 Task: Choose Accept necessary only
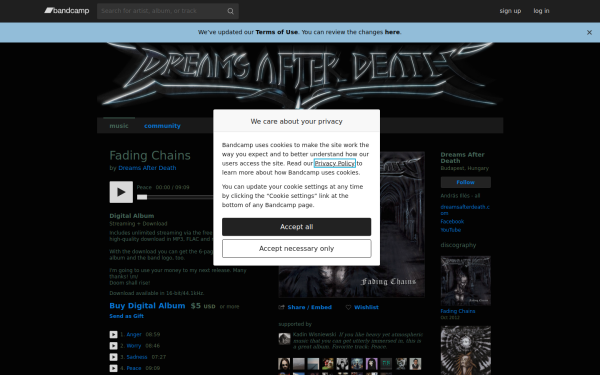(297, 249)
